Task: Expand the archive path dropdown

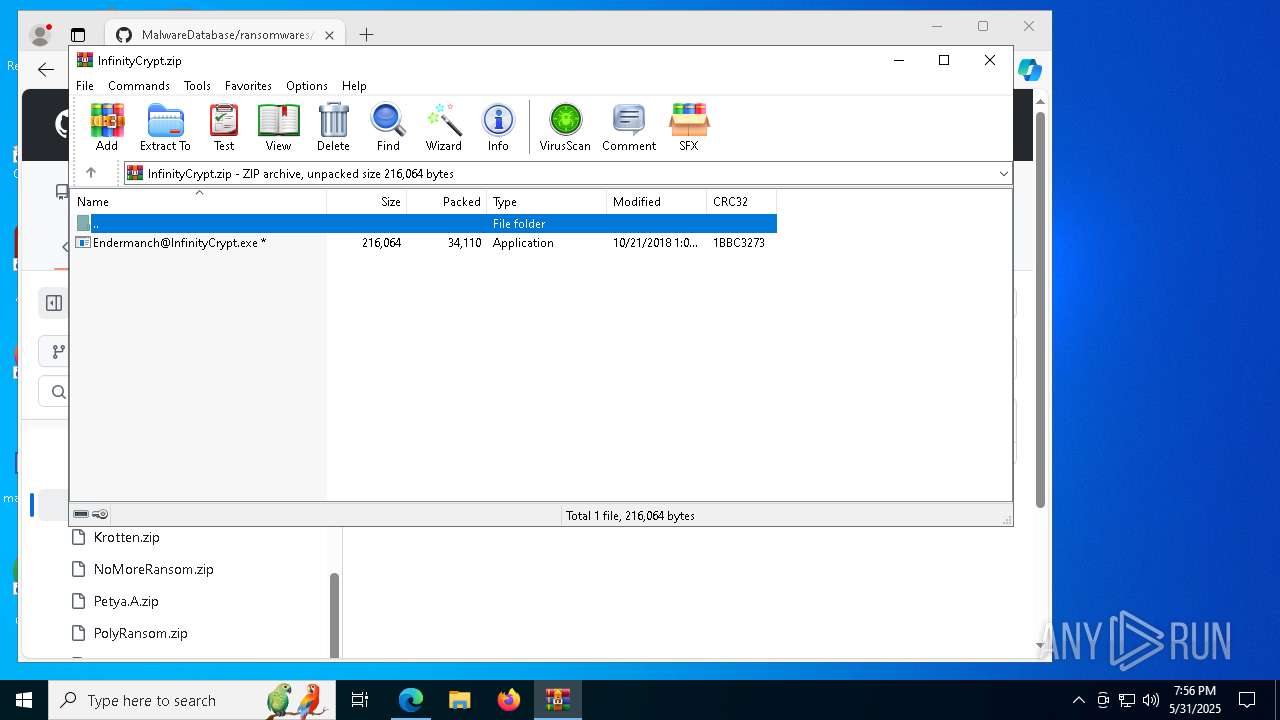Action: tap(1003, 174)
